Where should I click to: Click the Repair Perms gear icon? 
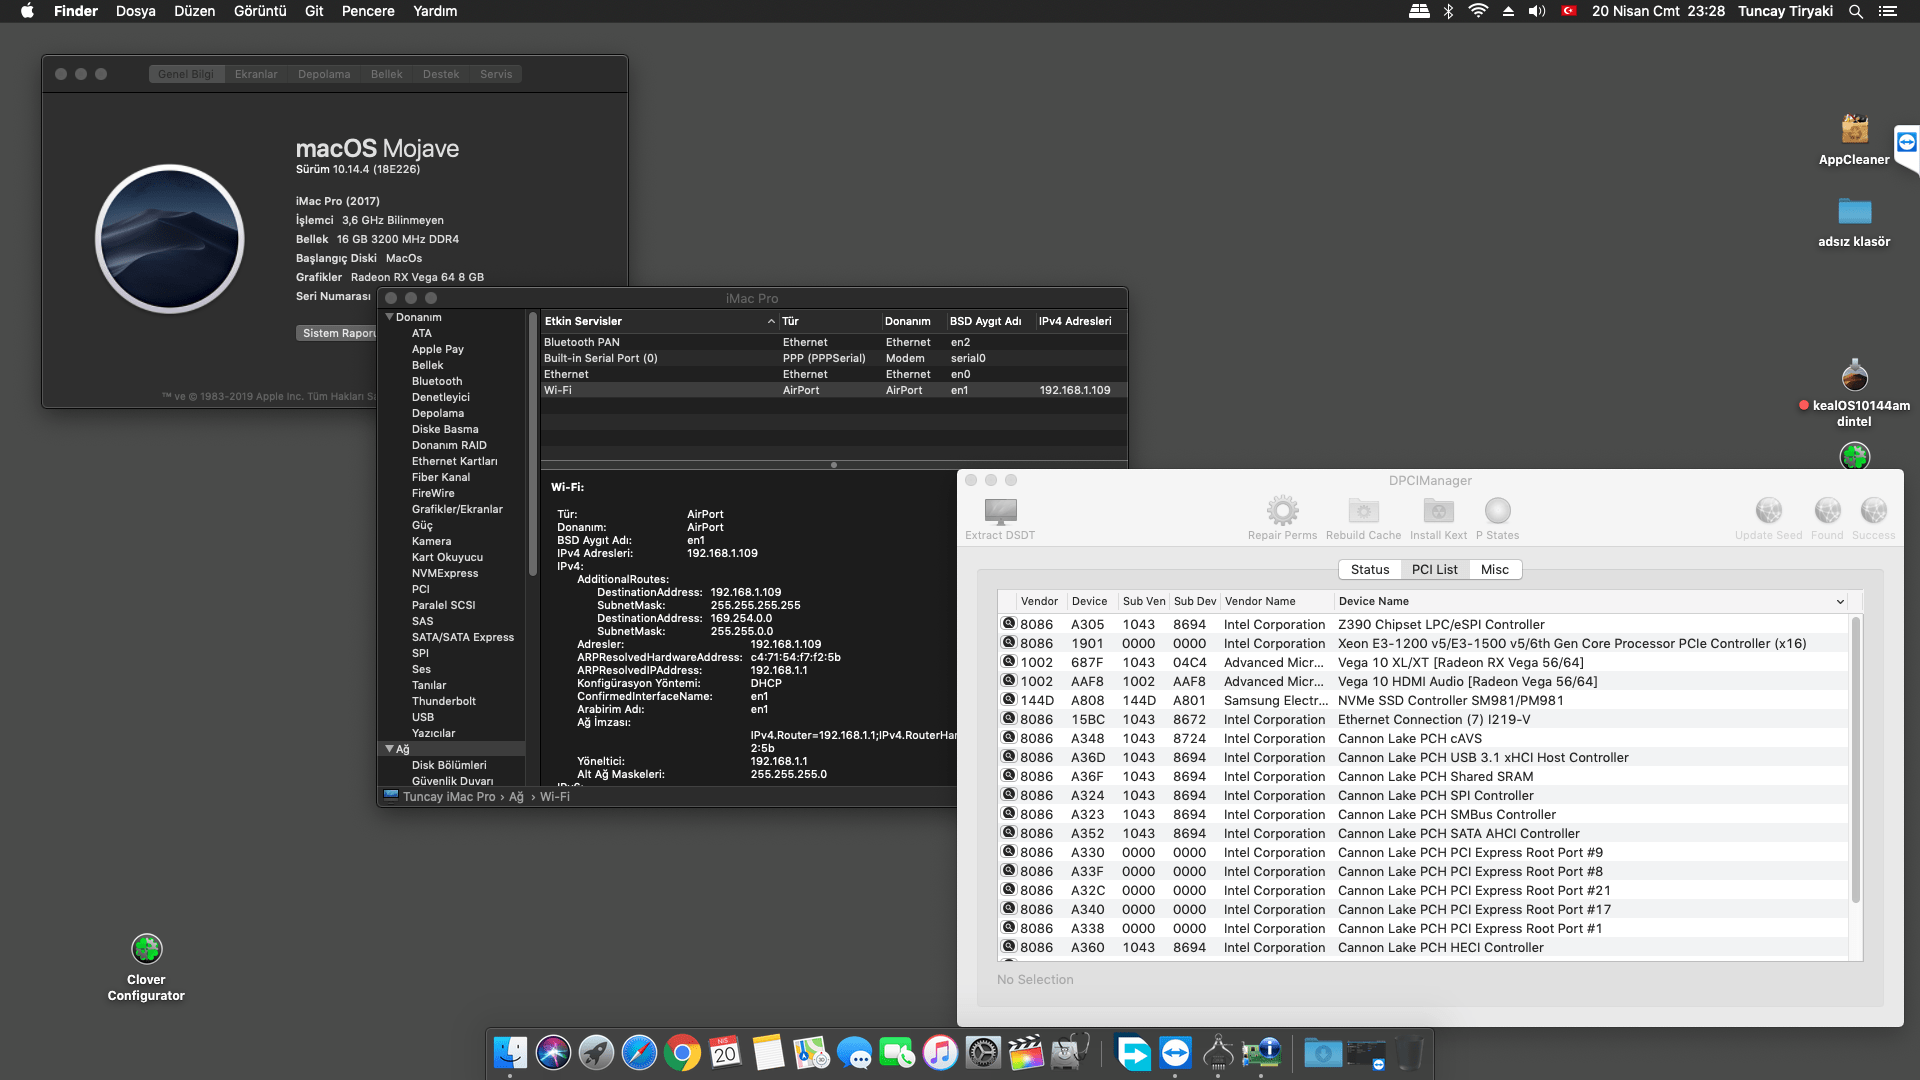1282,512
